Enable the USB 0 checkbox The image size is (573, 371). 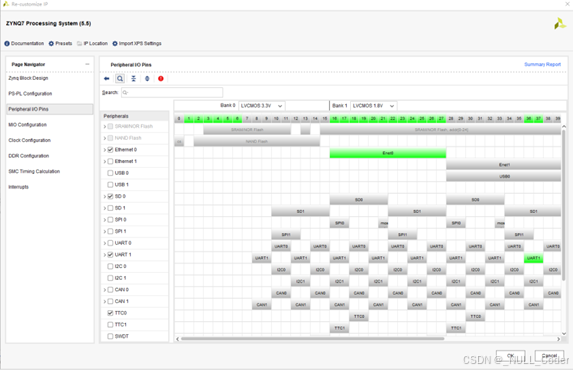[110, 173]
